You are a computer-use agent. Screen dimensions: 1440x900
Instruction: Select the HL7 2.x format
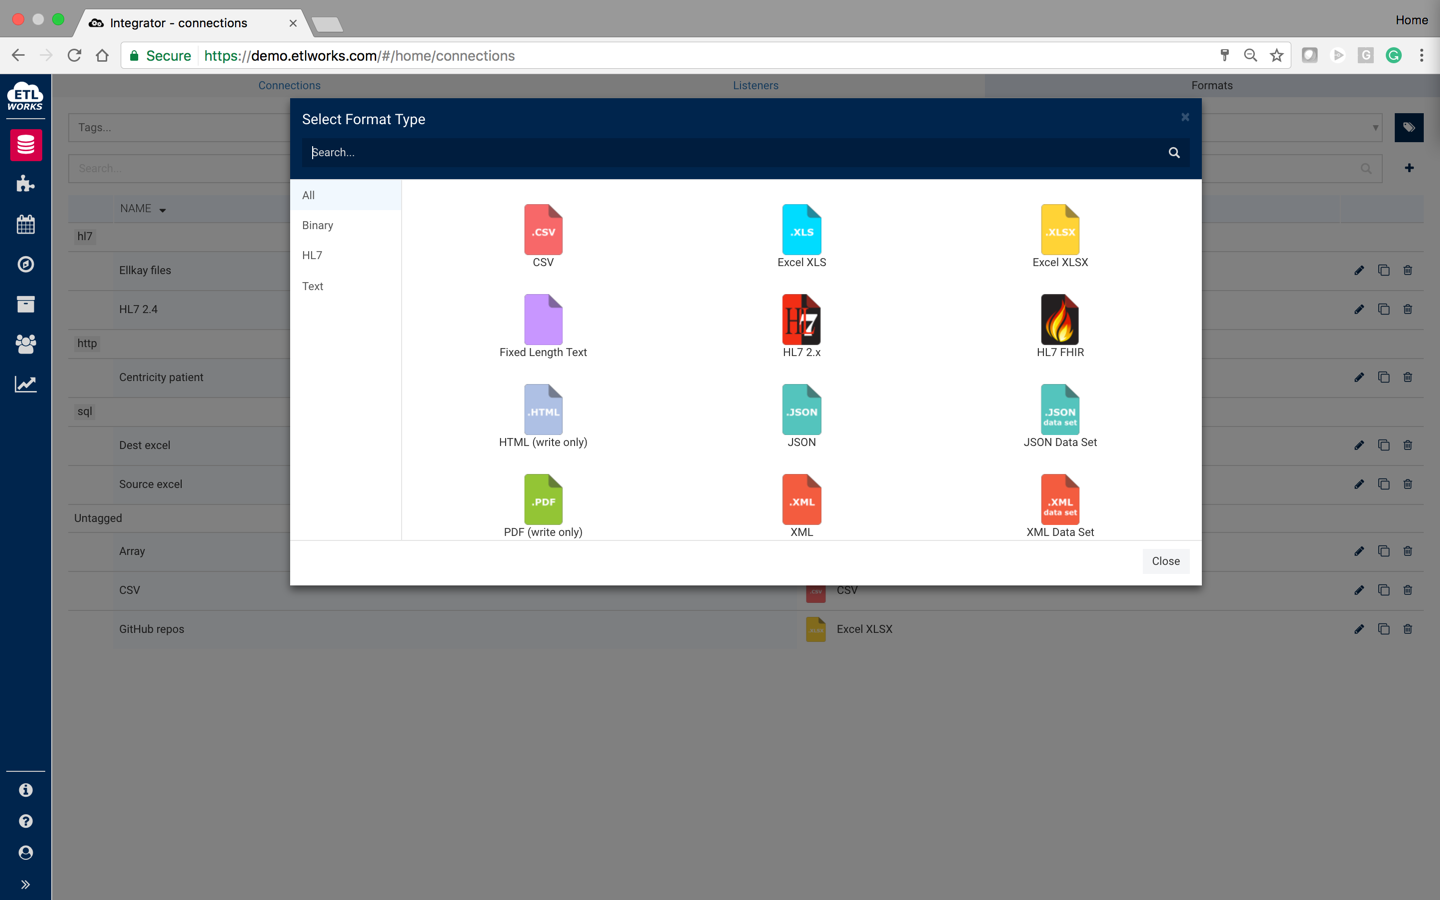(x=801, y=320)
